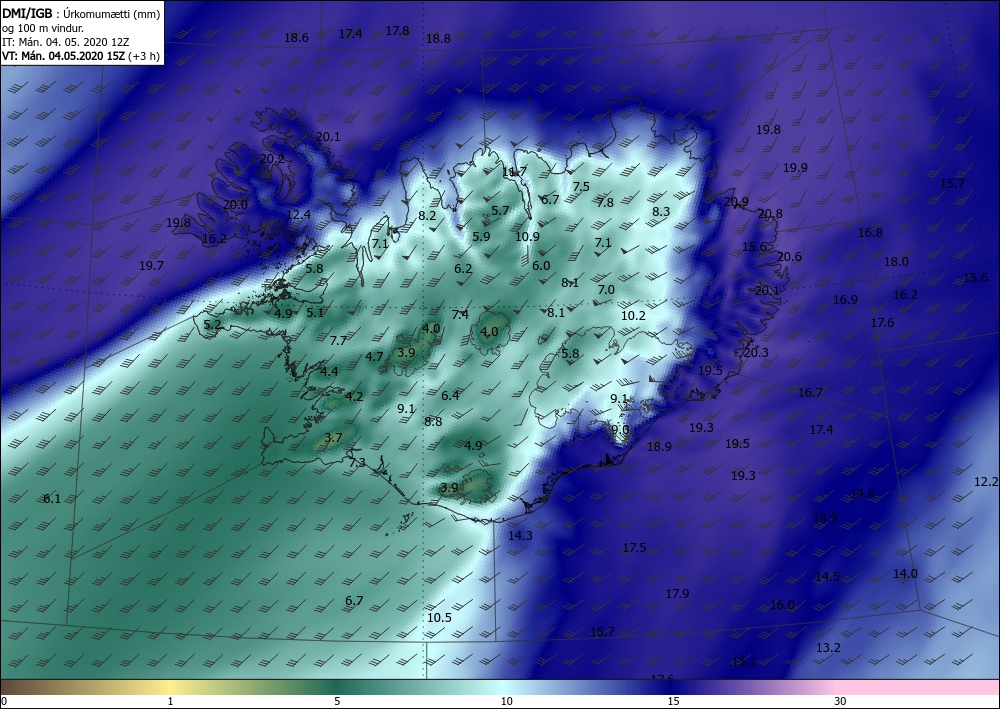Click the legend tick label '15'
The height and width of the screenshot is (709, 1000).
(x=673, y=702)
